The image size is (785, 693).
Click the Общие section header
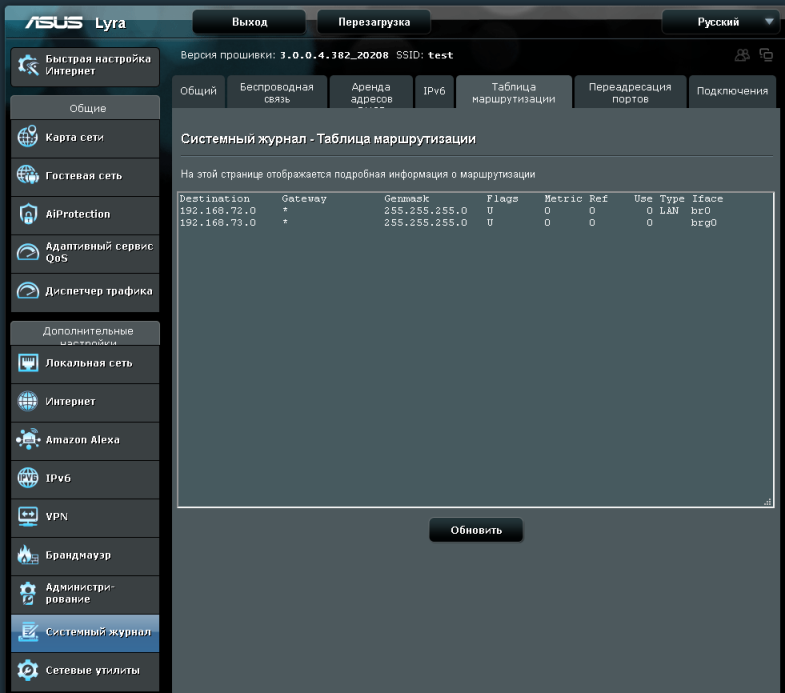click(x=85, y=108)
